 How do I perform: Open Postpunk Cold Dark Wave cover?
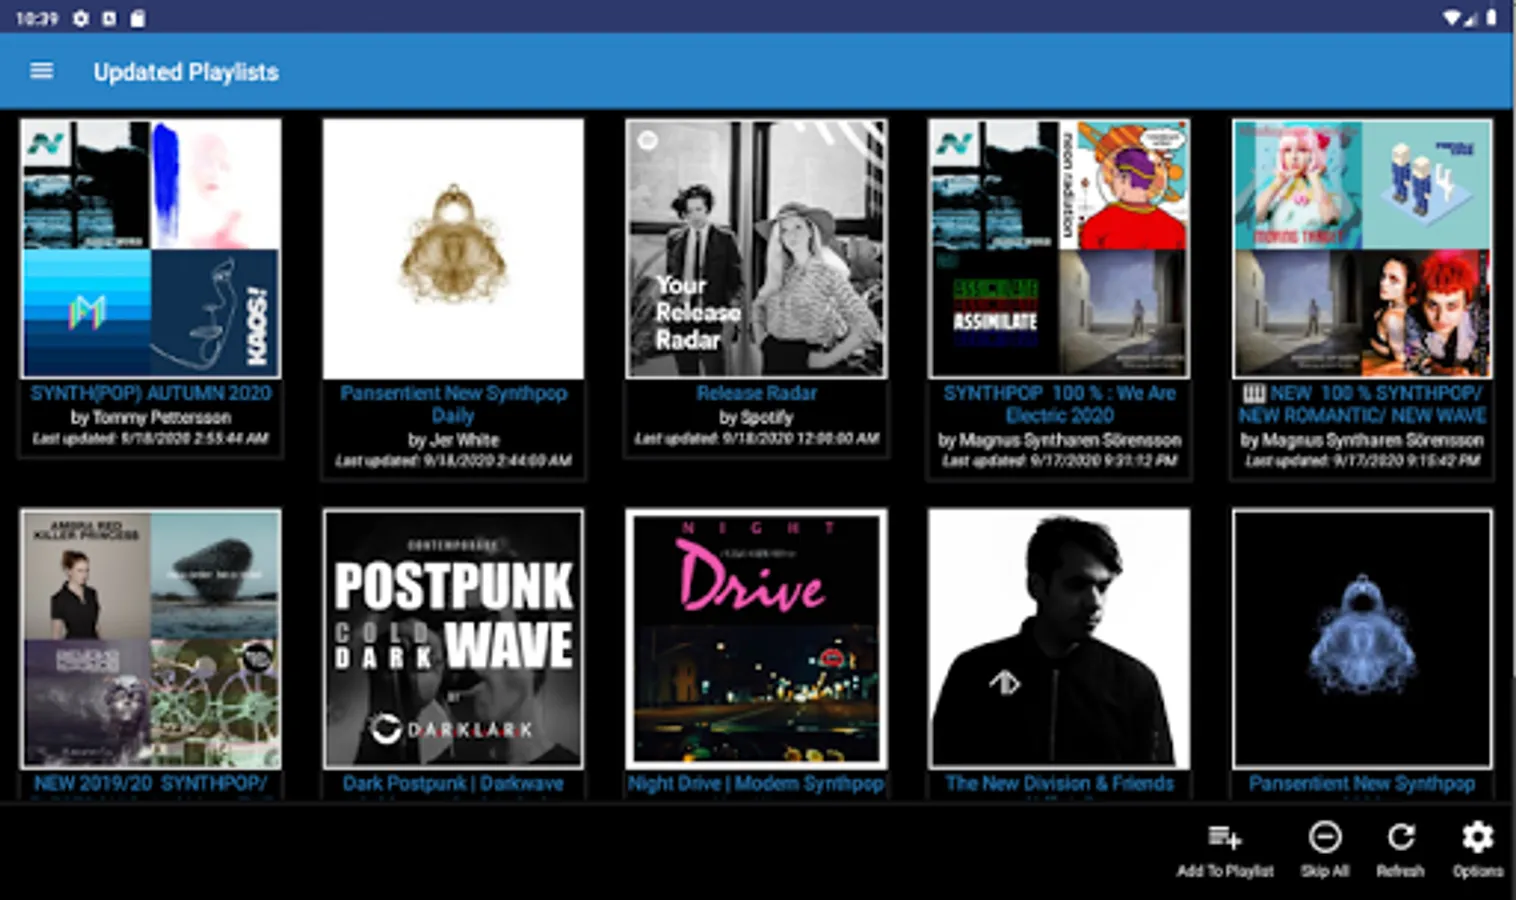453,639
